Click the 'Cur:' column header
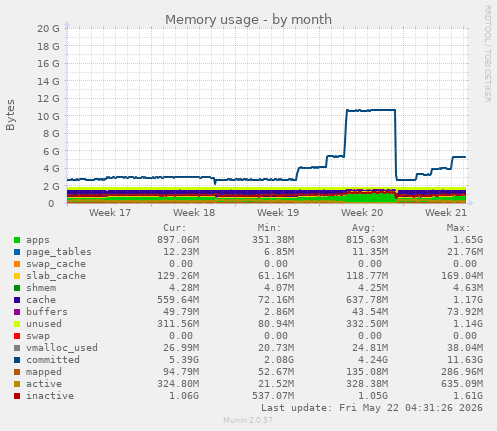 (175, 228)
